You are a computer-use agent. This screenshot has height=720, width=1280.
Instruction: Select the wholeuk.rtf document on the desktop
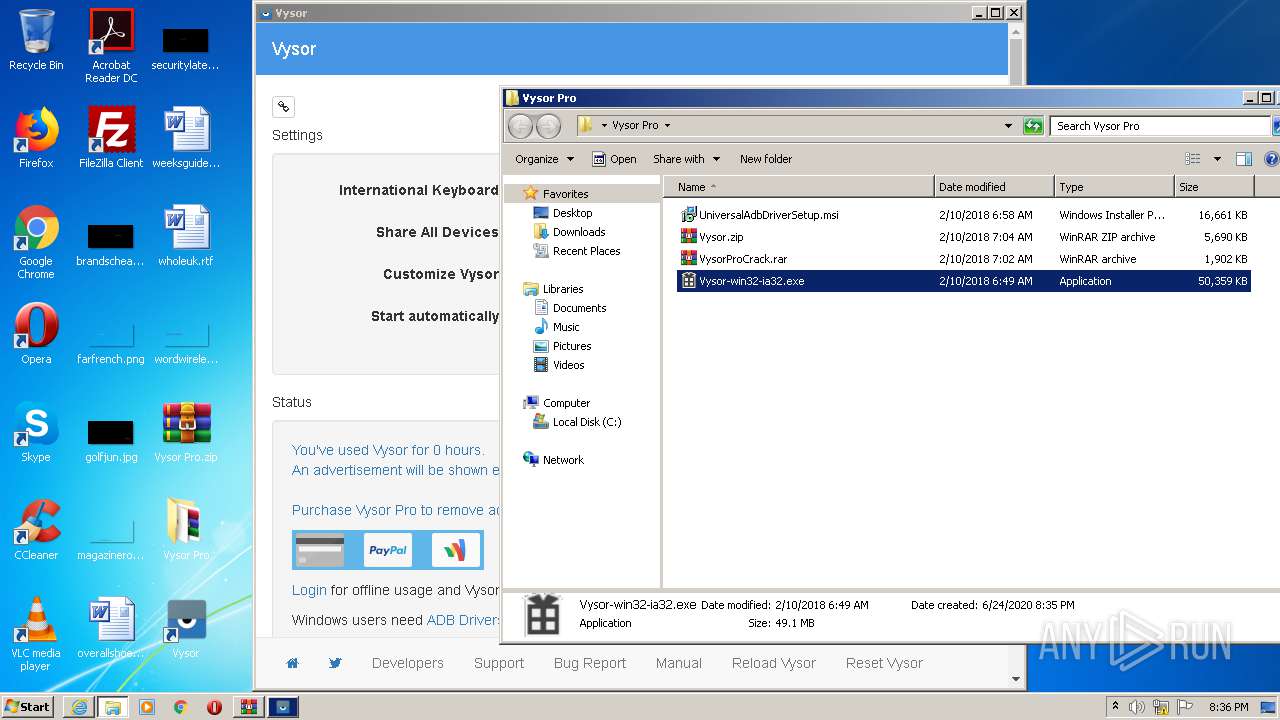pyautogui.click(x=186, y=236)
